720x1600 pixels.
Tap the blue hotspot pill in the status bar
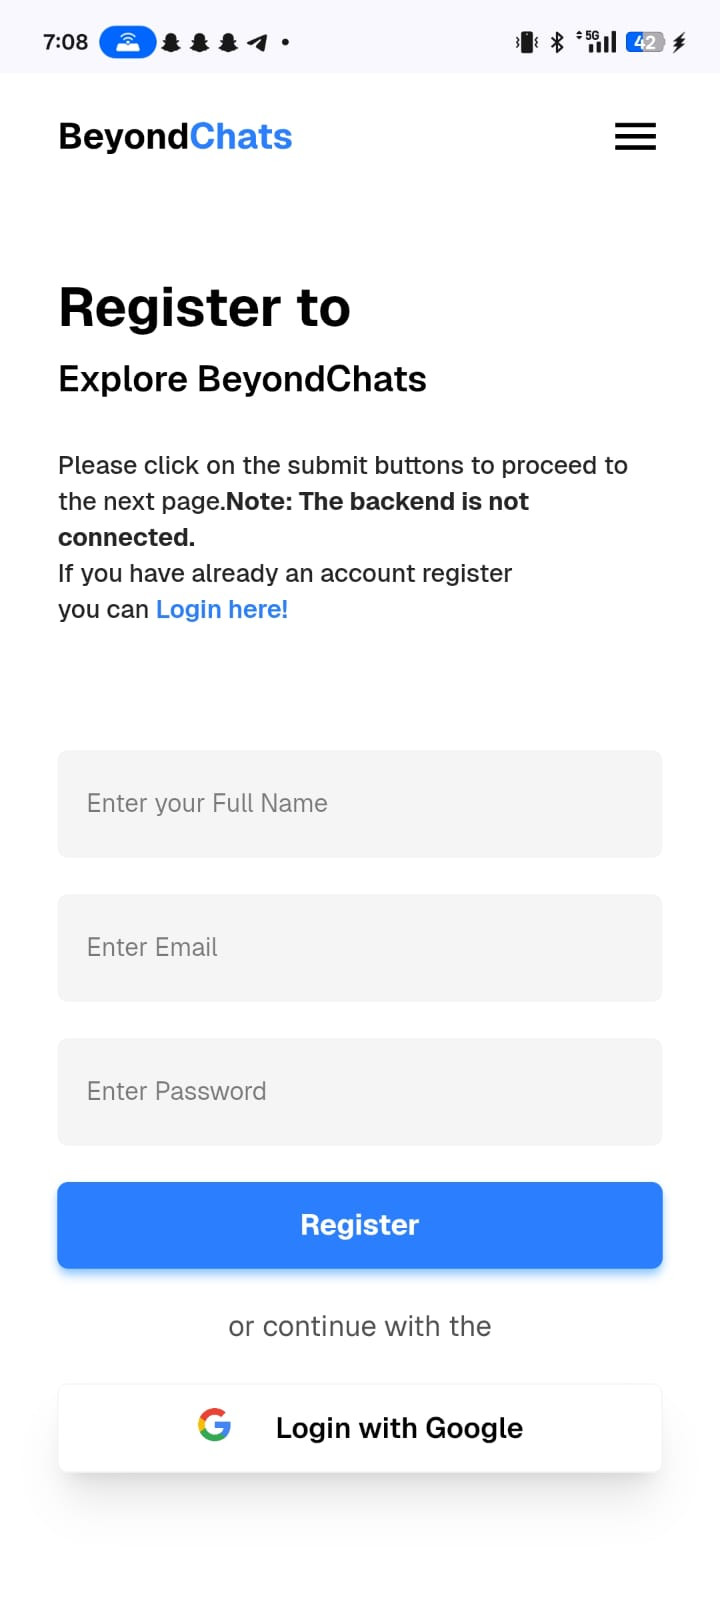click(x=127, y=42)
